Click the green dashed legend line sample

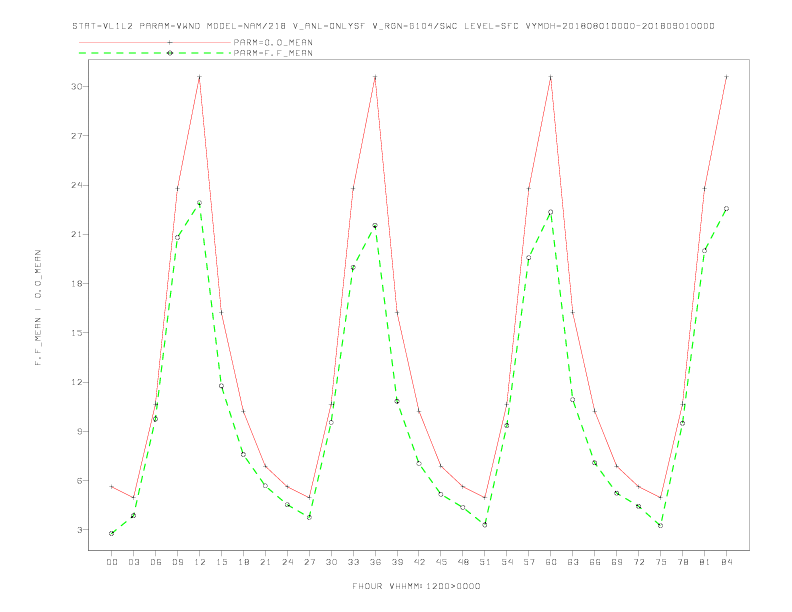click(x=155, y=53)
